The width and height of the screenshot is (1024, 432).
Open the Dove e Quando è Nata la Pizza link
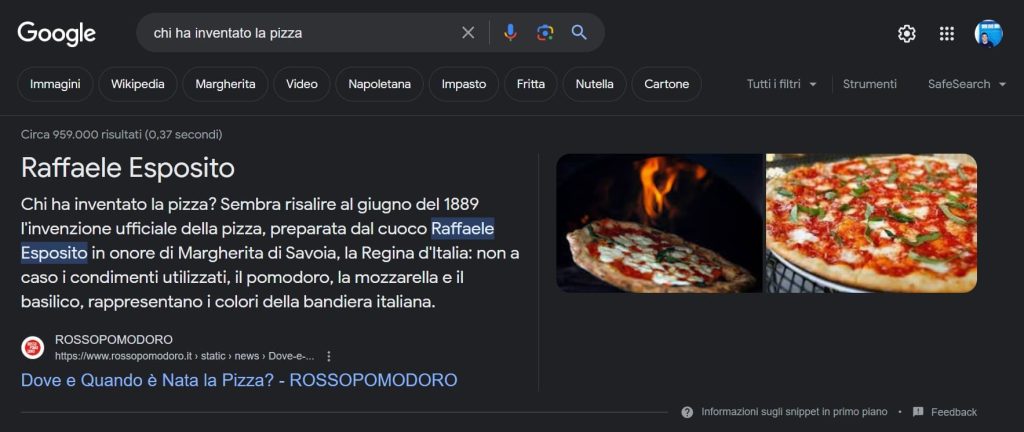[239, 380]
